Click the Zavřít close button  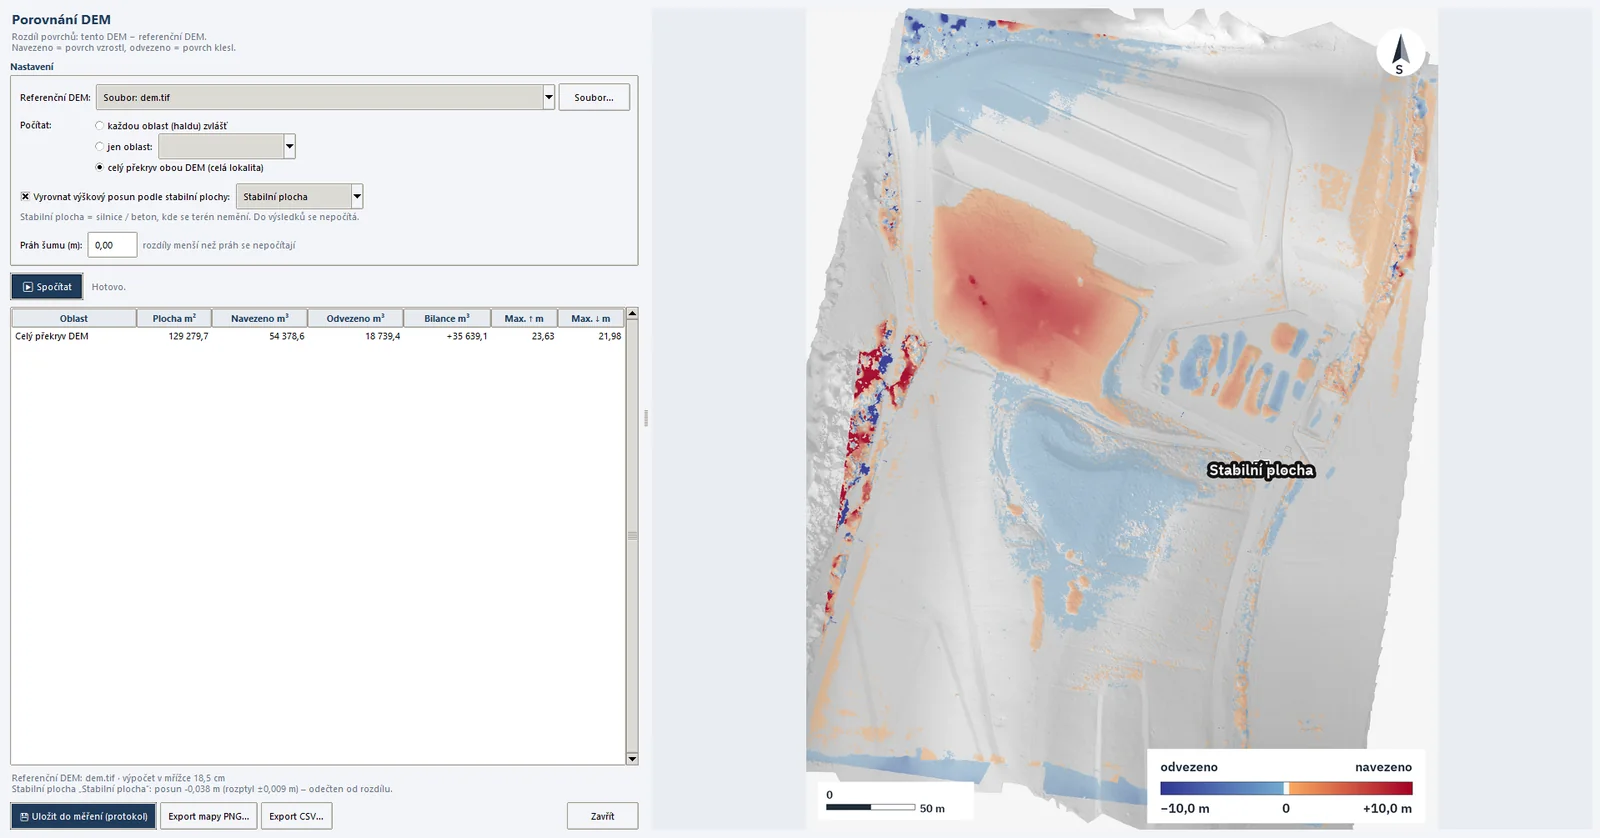(602, 816)
